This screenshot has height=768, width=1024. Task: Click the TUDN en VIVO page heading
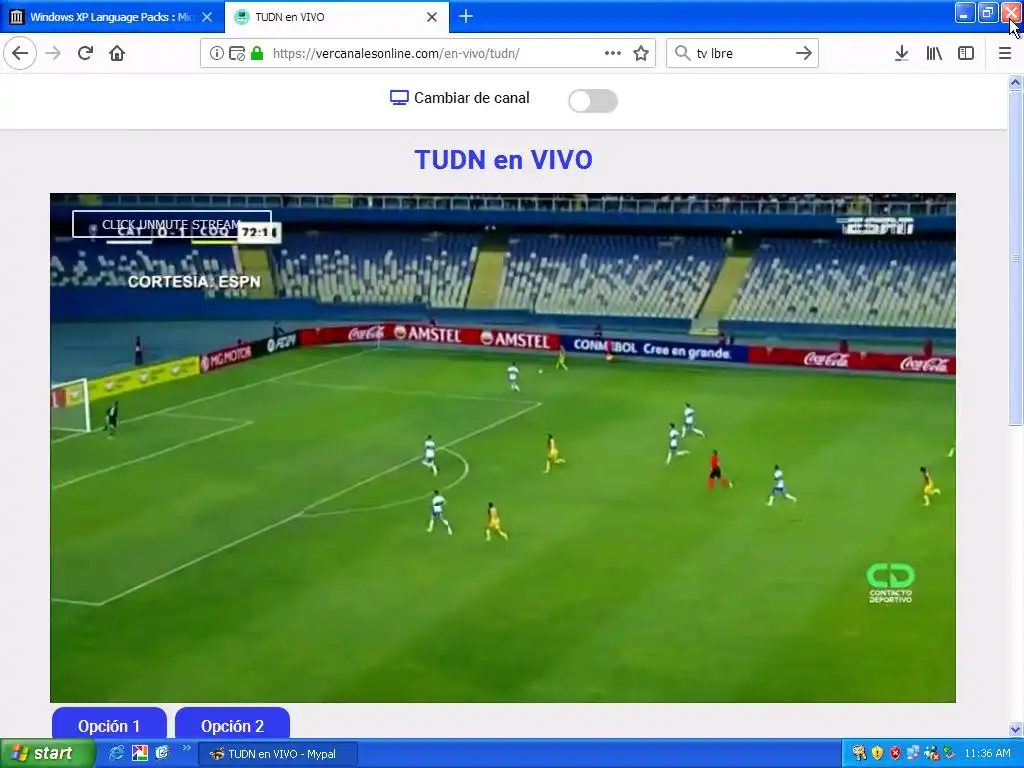(x=504, y=160)
